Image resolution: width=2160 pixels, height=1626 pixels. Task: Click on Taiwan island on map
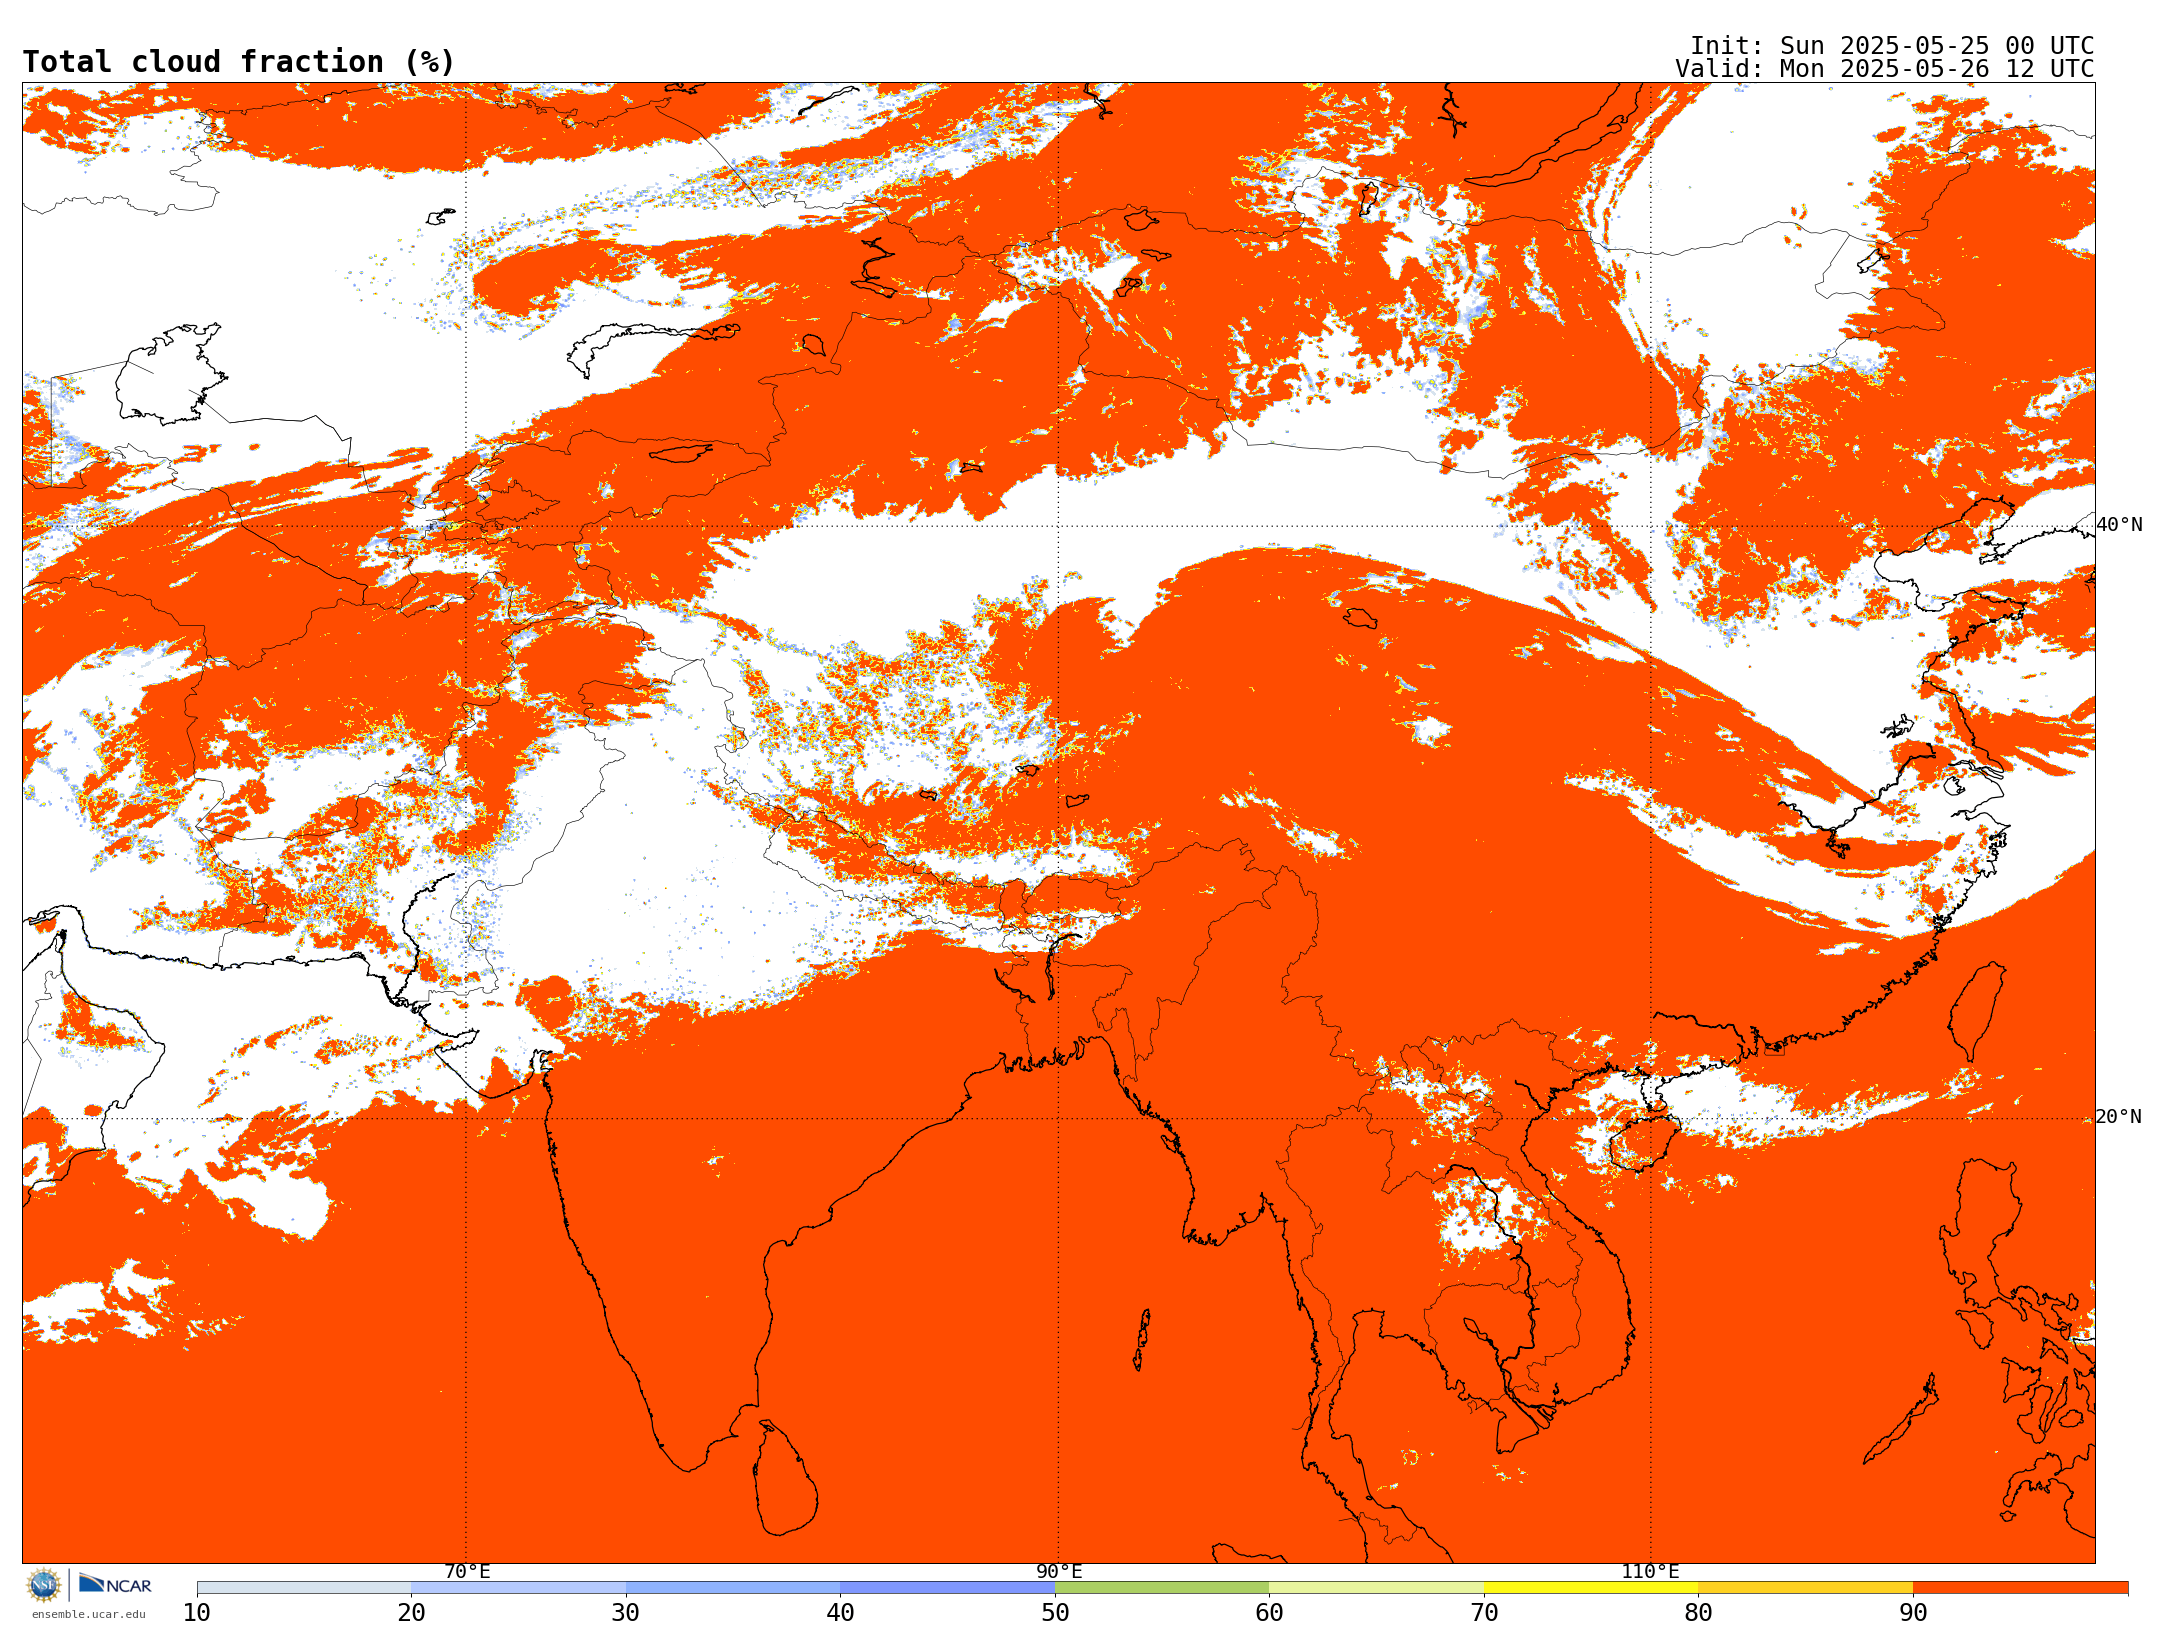(1978, 1010)
